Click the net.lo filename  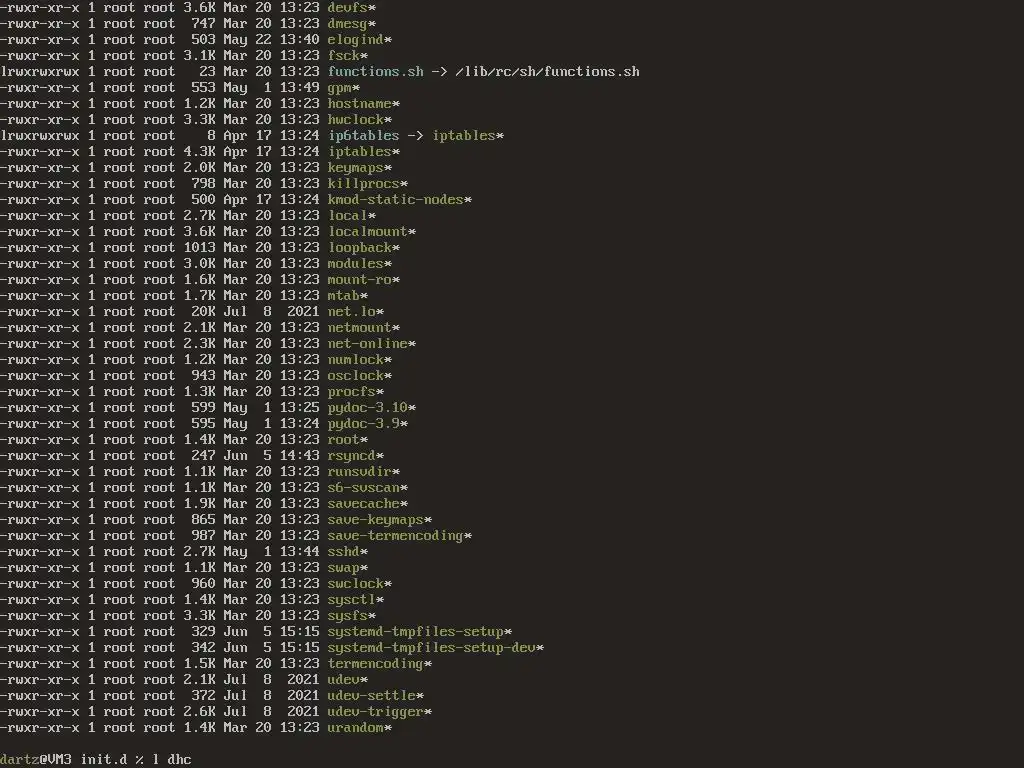coord(351,312)
